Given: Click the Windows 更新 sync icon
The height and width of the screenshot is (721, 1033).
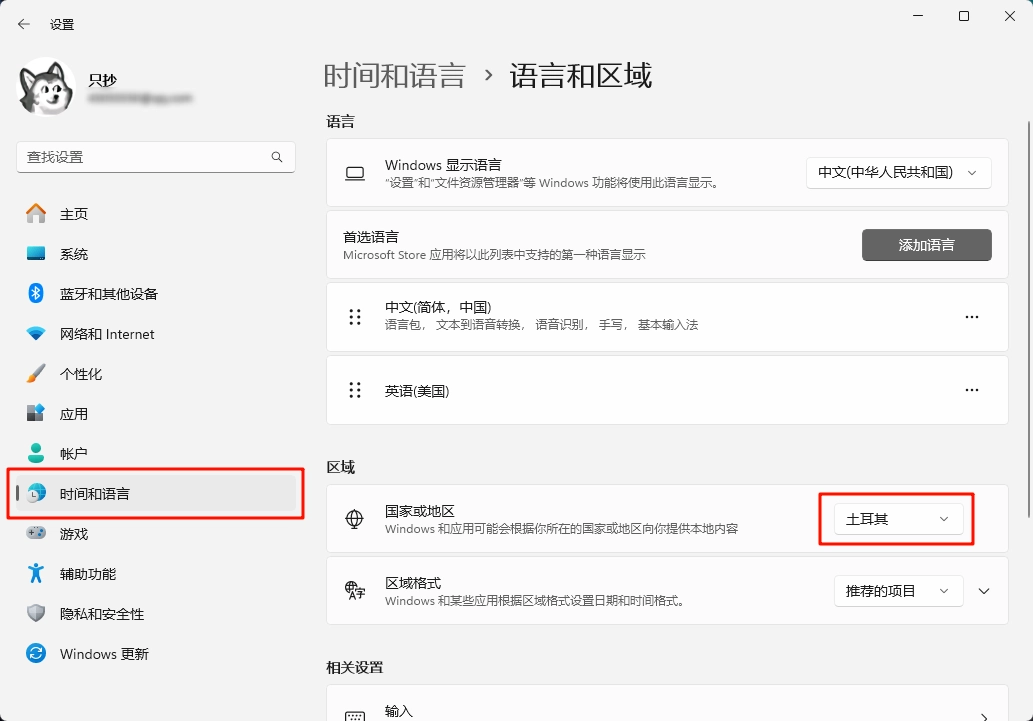Looking at the screenshot, I should pyautogui.click(x=36, y=654).
